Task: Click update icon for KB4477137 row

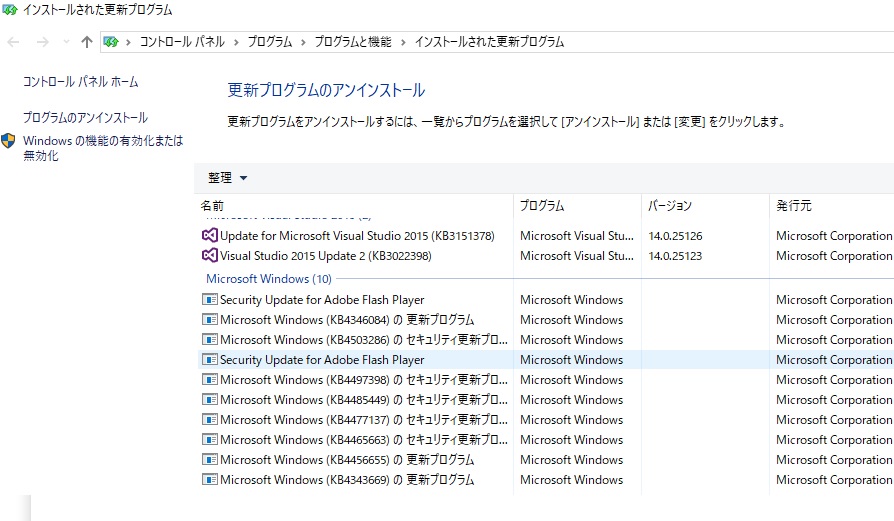Action: (x=210, y=419)
